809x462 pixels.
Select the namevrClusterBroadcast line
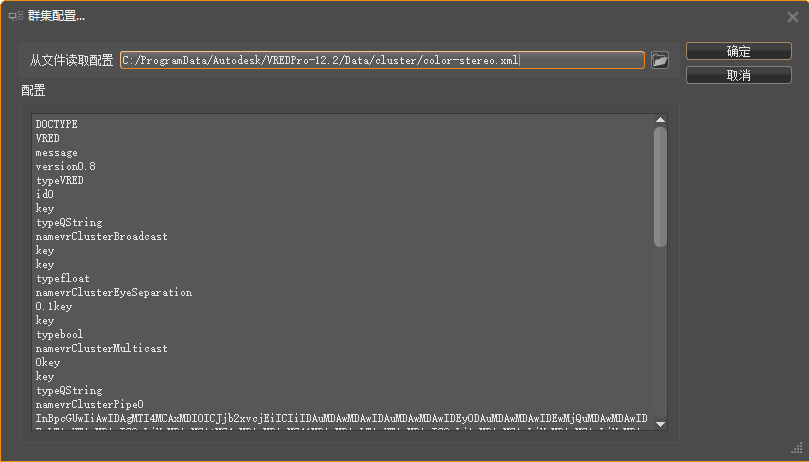[102, 236]
